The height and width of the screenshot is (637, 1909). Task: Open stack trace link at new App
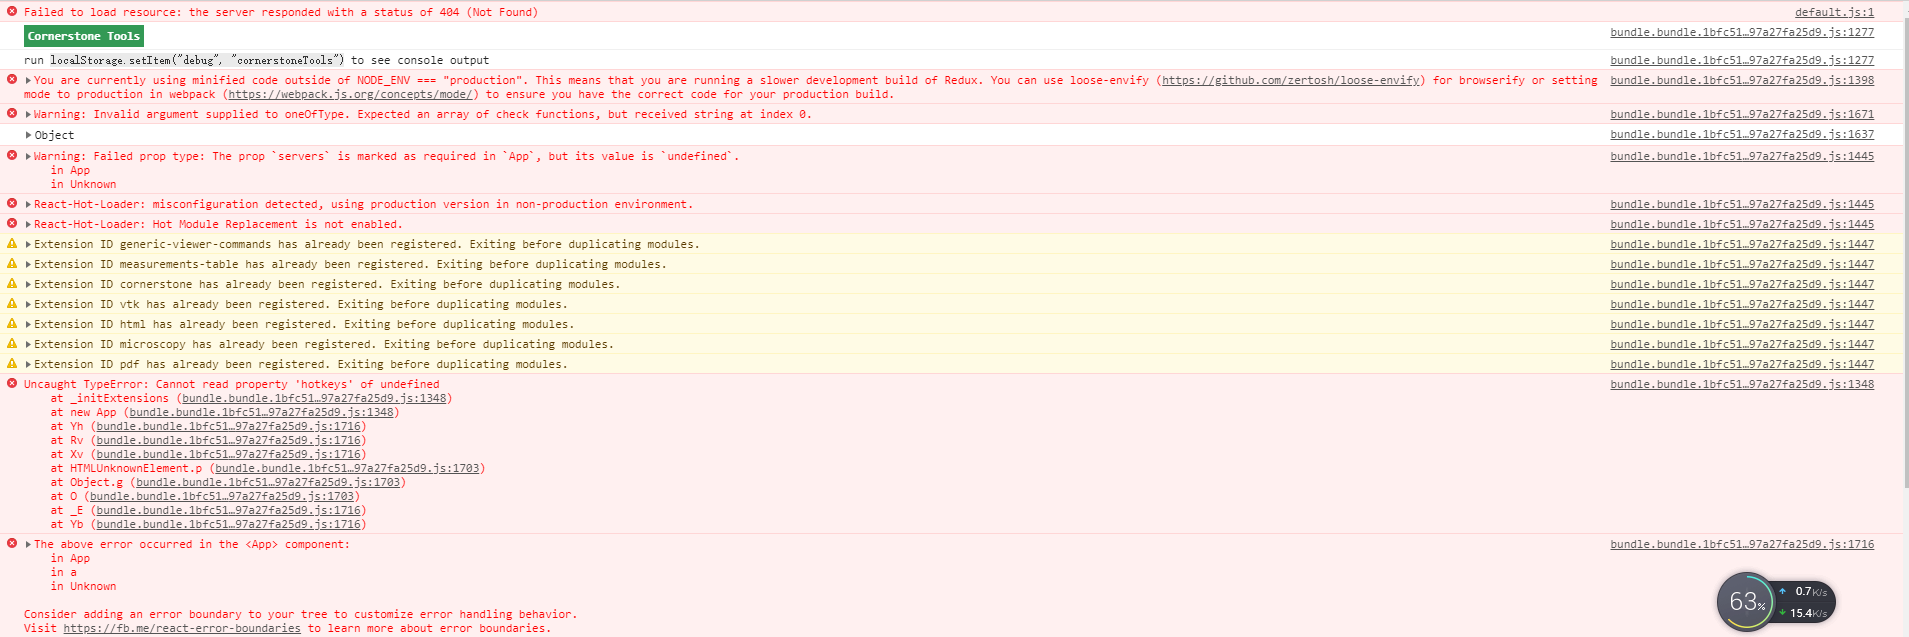261,412
